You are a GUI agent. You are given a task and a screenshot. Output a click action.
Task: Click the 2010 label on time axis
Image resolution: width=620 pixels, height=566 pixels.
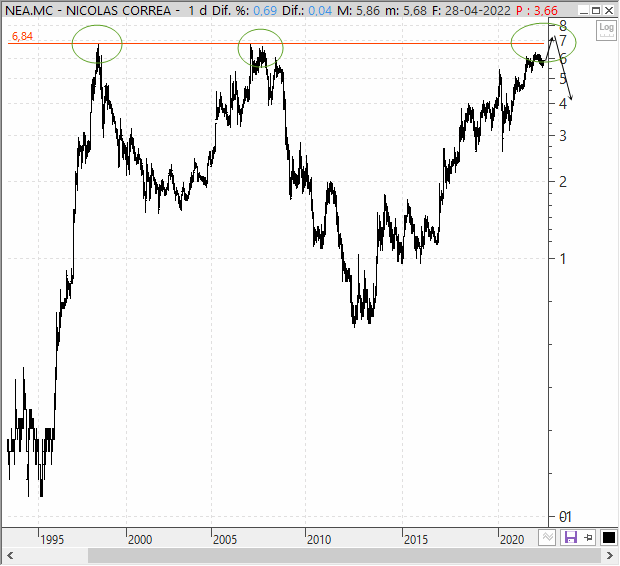[x=319, y=539]
